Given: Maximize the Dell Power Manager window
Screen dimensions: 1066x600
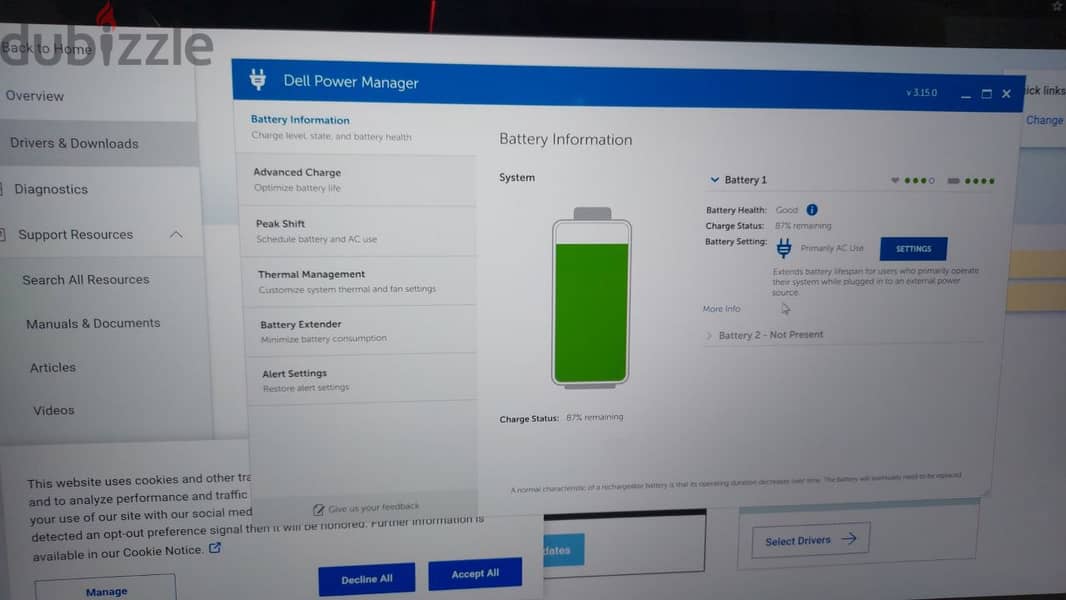Looking at the screenshot, I should tap(986, 94).
